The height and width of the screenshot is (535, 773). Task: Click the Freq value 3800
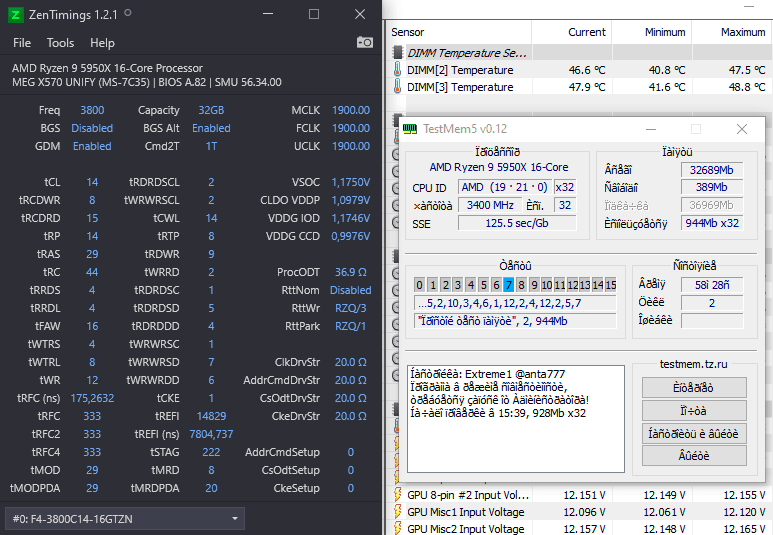(x=92, y=110)
